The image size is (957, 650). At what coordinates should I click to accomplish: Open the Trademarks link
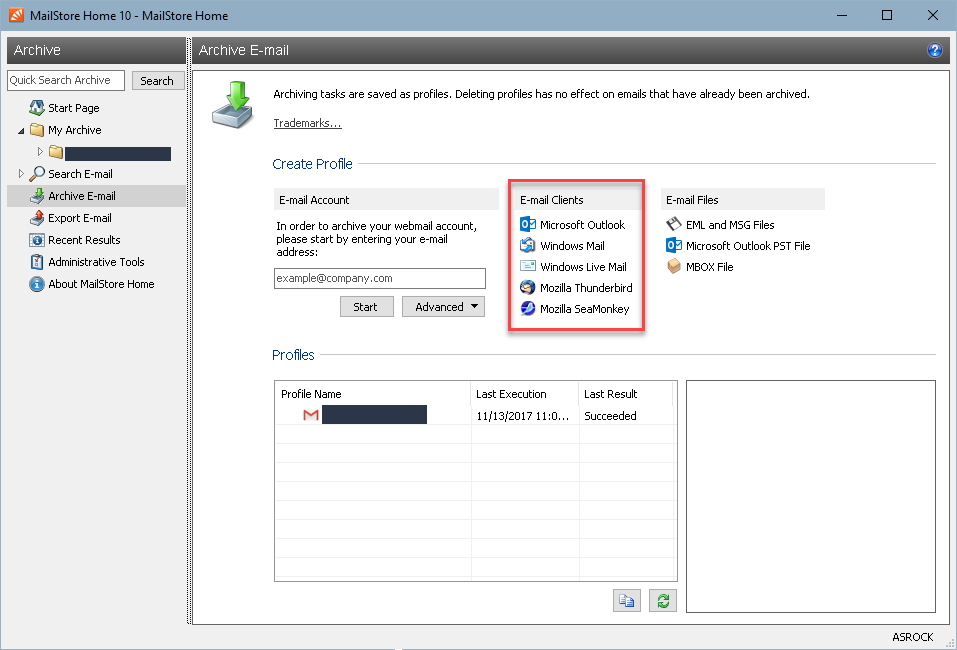tap(307, 123)
